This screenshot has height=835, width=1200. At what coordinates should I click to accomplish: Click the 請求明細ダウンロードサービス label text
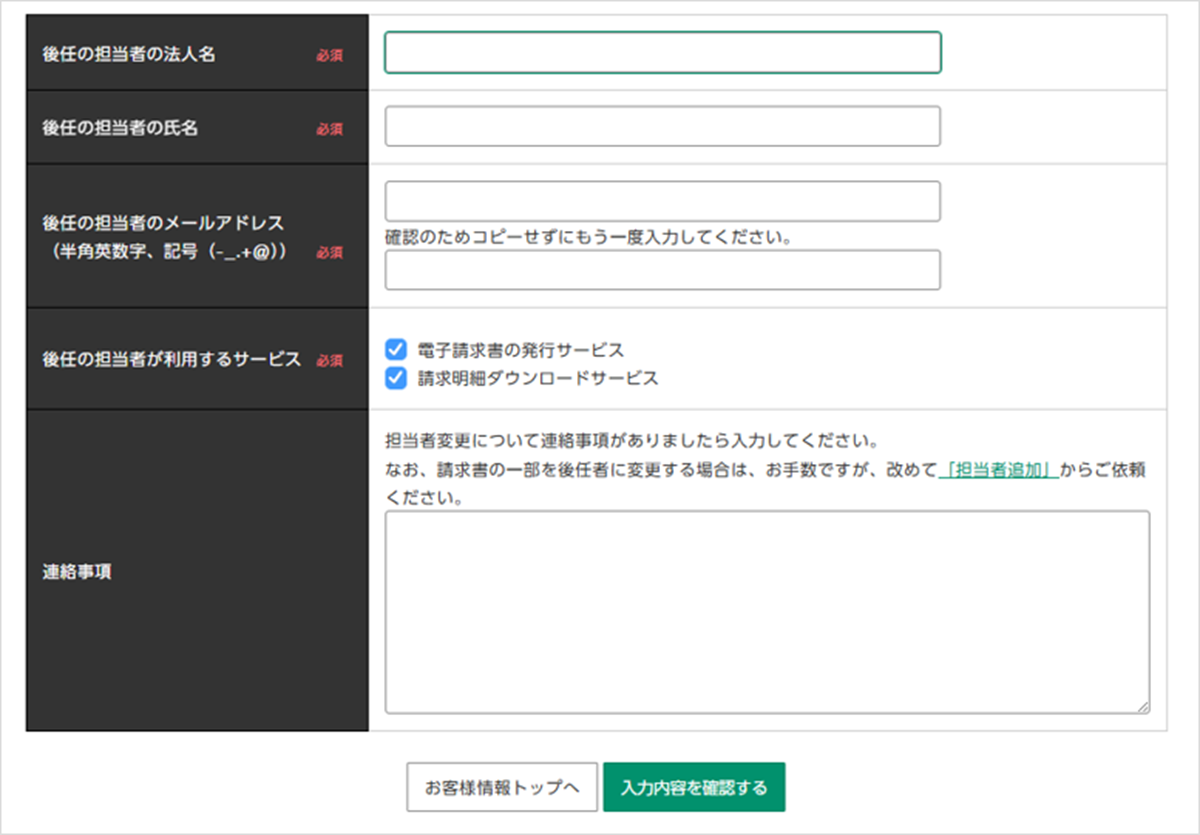[538, 378]
